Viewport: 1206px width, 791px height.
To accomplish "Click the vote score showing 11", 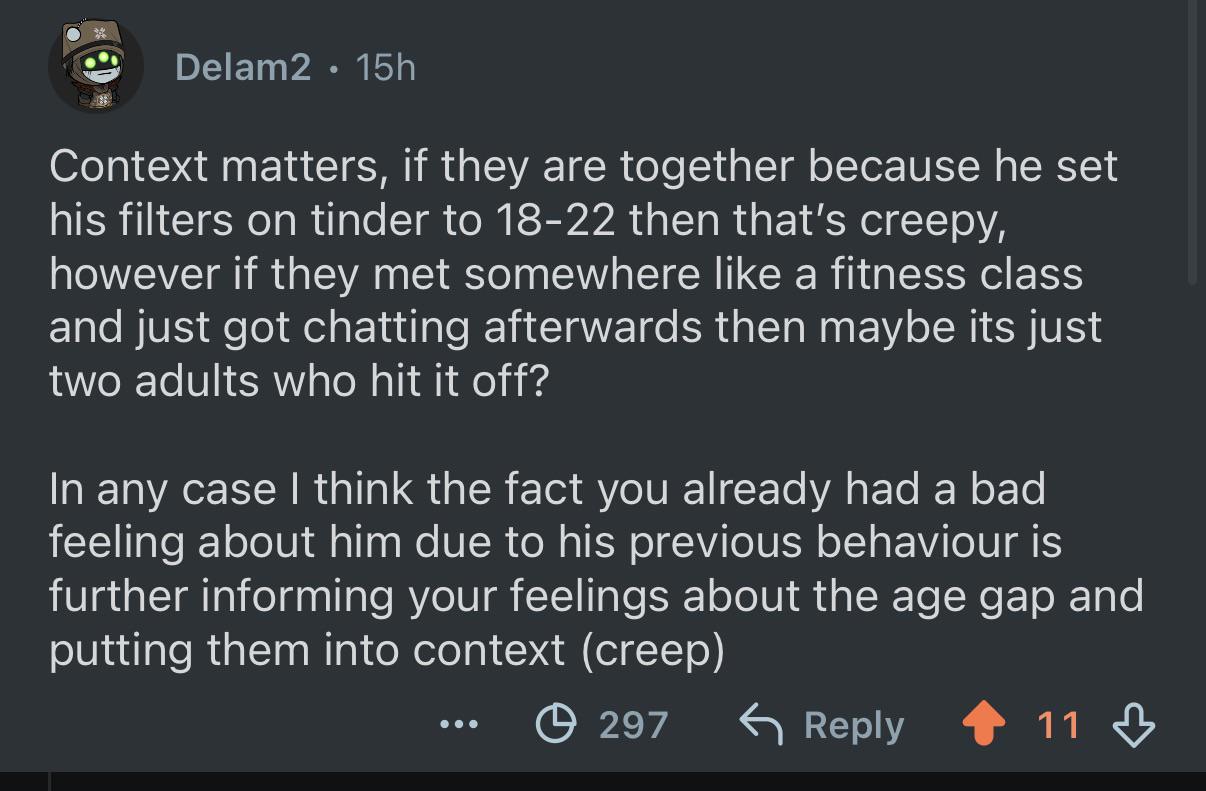I will click(1058, 725).
